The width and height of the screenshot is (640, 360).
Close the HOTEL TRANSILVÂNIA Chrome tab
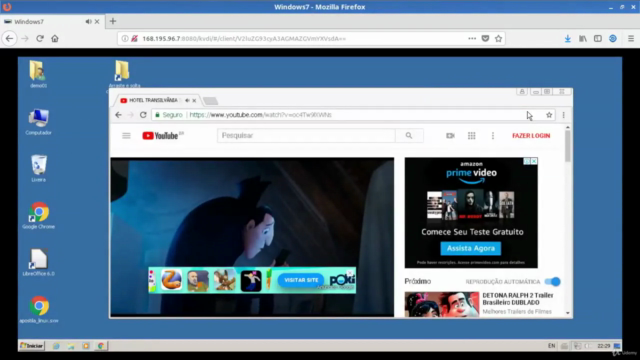tap(194, 100)
